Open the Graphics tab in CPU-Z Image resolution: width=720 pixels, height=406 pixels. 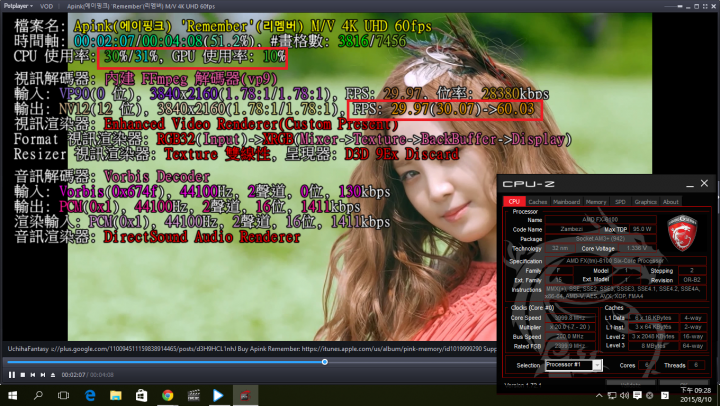click(646, 202)
